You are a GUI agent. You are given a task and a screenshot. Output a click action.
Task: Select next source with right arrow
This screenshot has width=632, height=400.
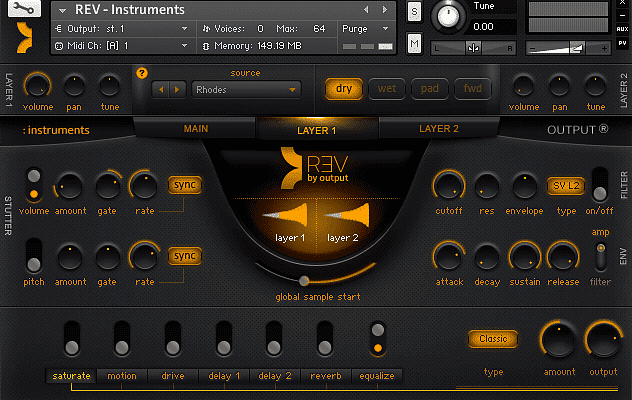click(x=177, y=89)
